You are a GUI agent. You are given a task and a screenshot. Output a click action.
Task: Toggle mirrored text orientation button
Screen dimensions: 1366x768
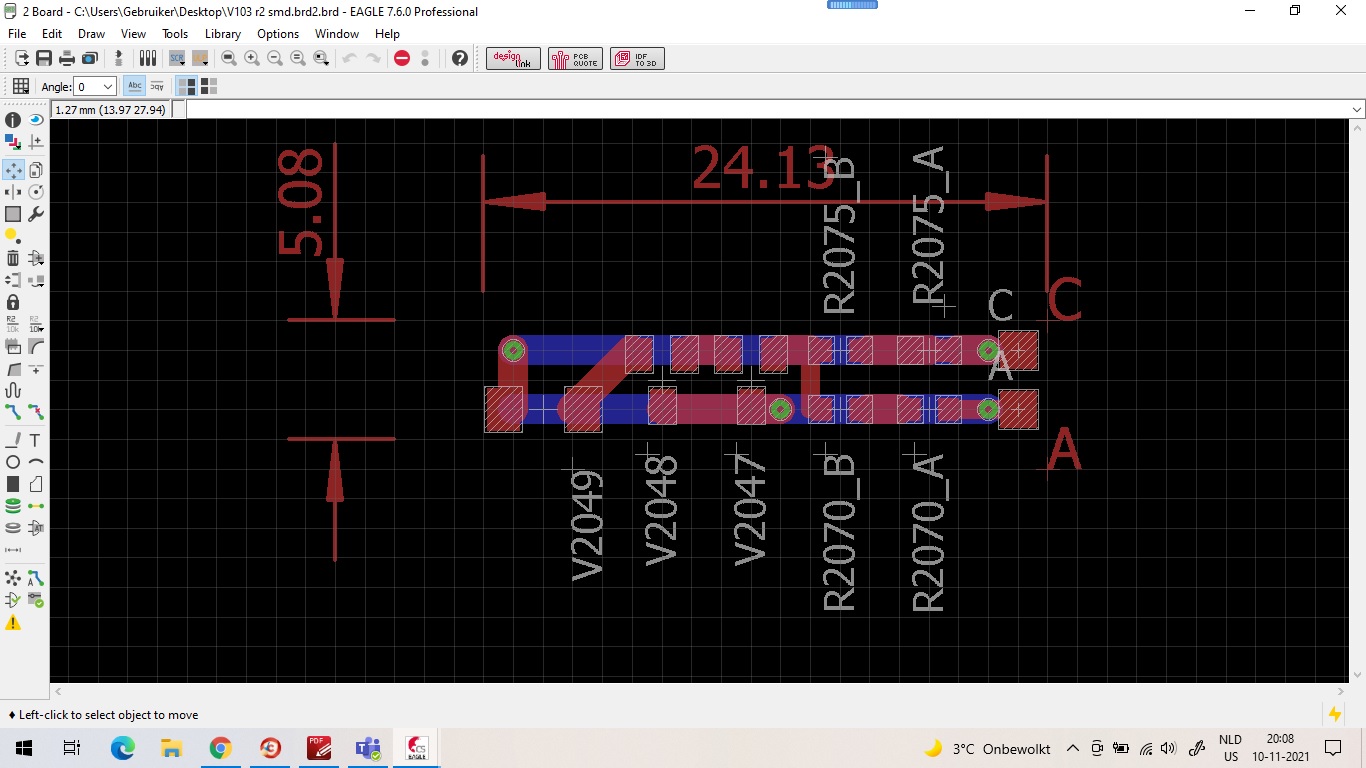[x=157, y=86]
